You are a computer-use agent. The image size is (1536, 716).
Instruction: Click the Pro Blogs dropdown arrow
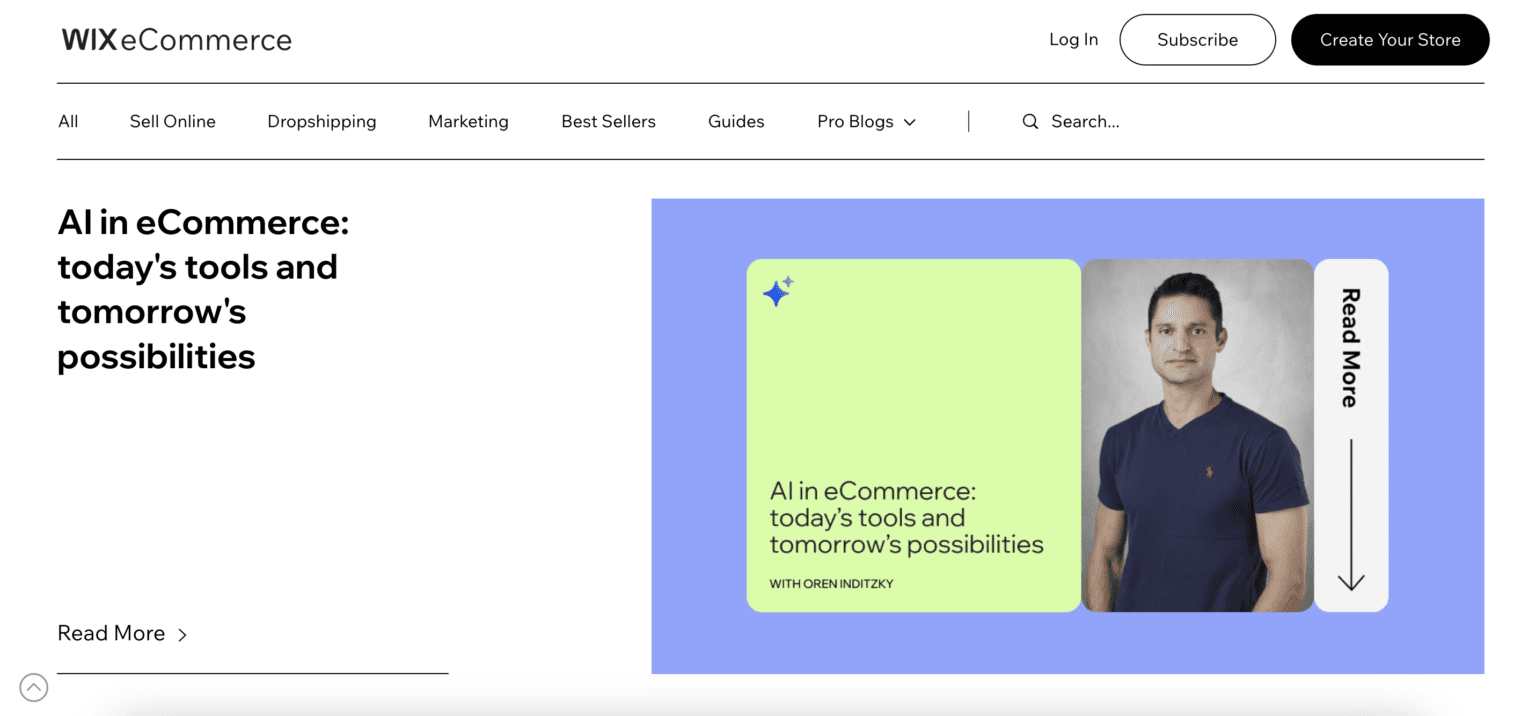coord(911,122)
